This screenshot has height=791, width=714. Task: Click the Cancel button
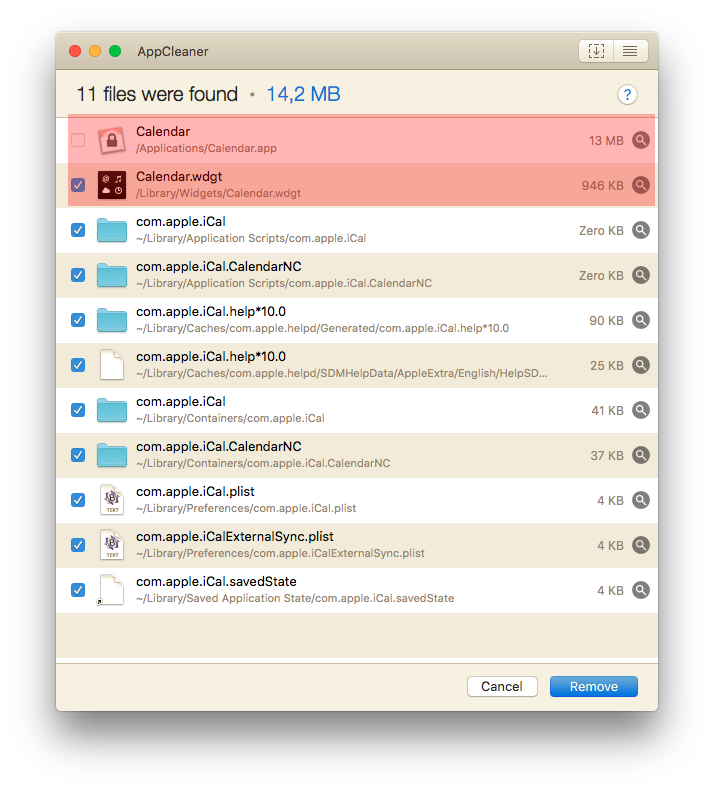(x=502, y=687)
